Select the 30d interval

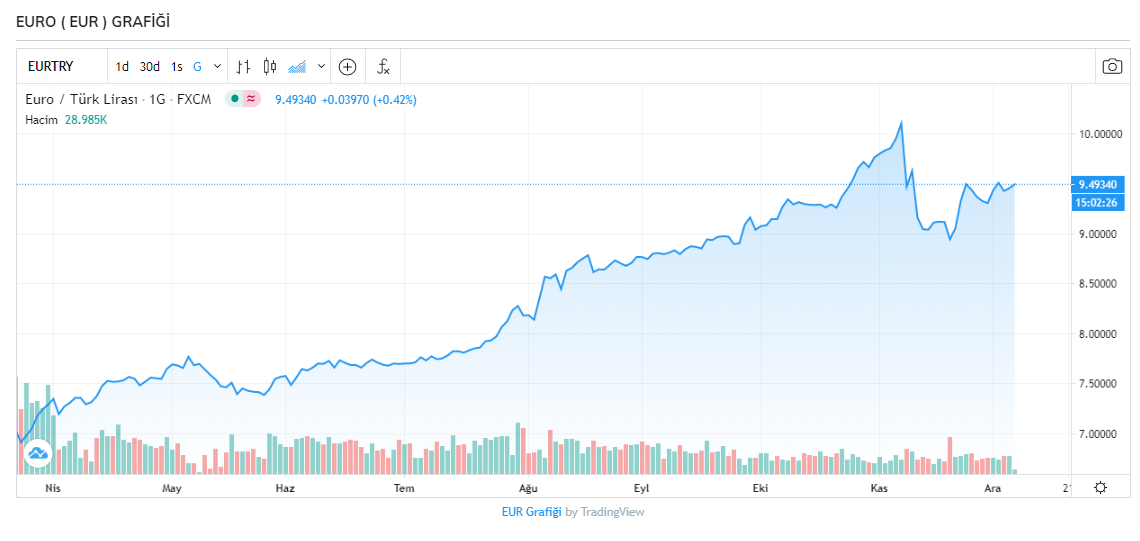(149, 67)
